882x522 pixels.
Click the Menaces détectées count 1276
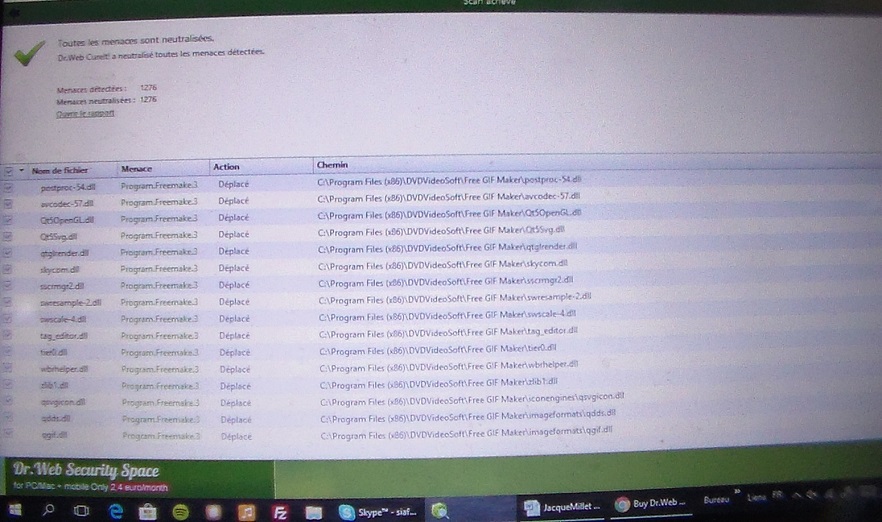pyautogui.click(x=148, y=88)
